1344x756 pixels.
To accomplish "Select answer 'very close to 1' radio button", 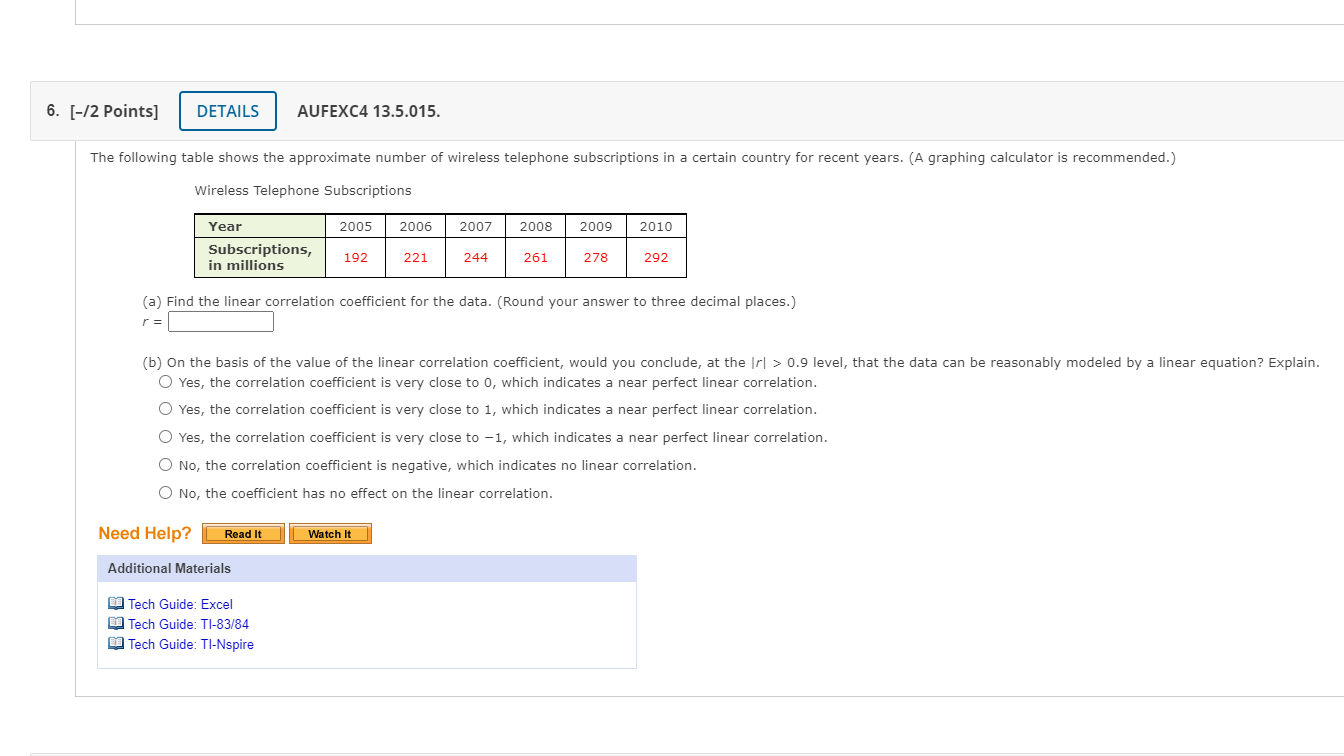I will (165, 408).
